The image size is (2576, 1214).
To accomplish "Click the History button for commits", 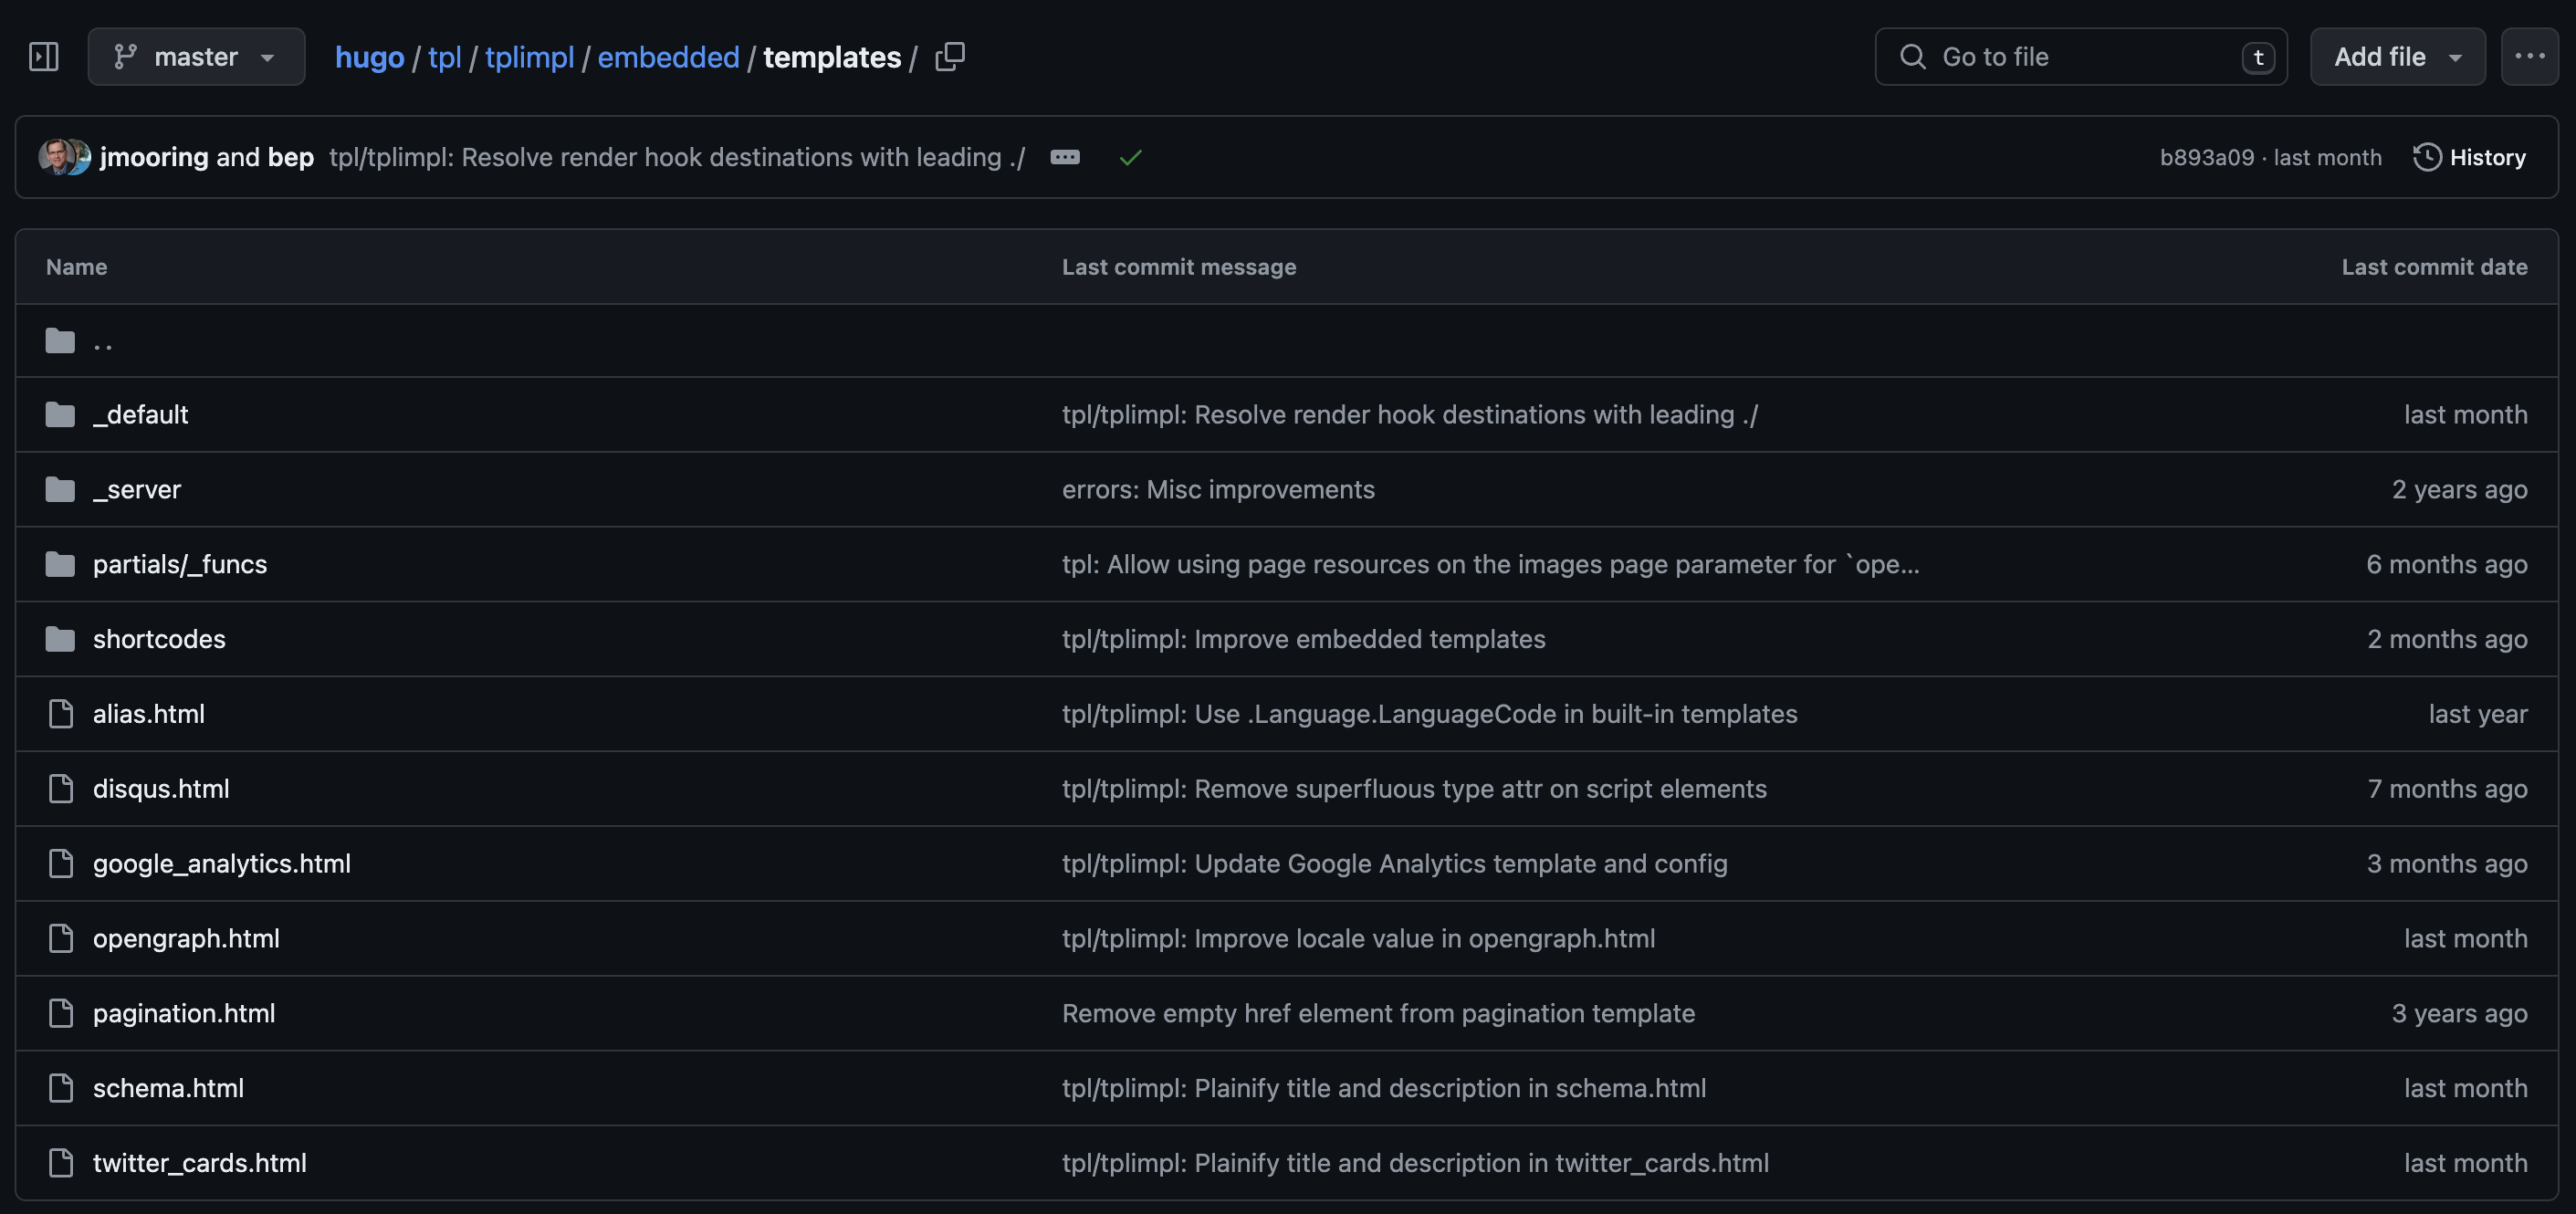I will pos(2471,156).
